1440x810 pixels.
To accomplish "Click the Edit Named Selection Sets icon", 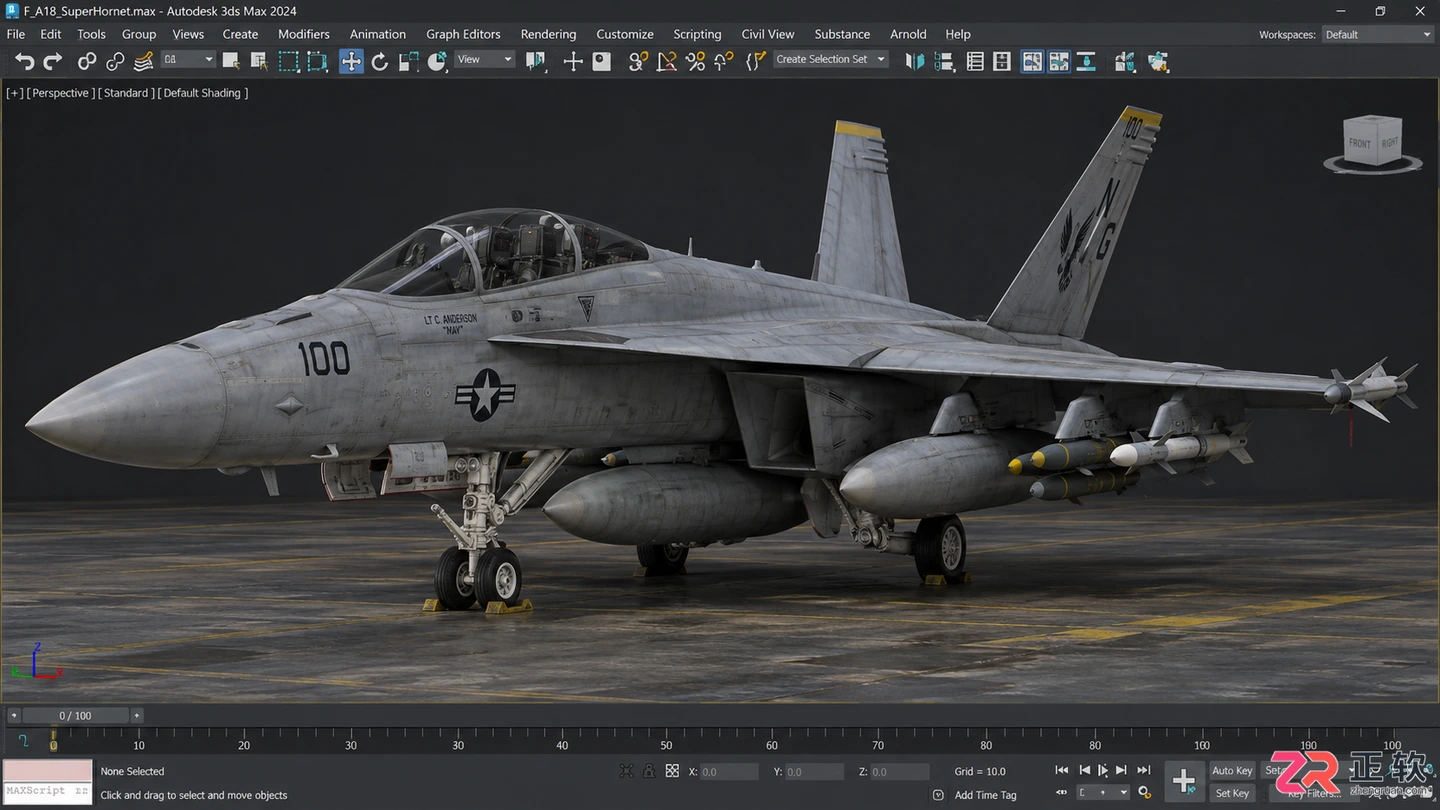I will (756, 61).
